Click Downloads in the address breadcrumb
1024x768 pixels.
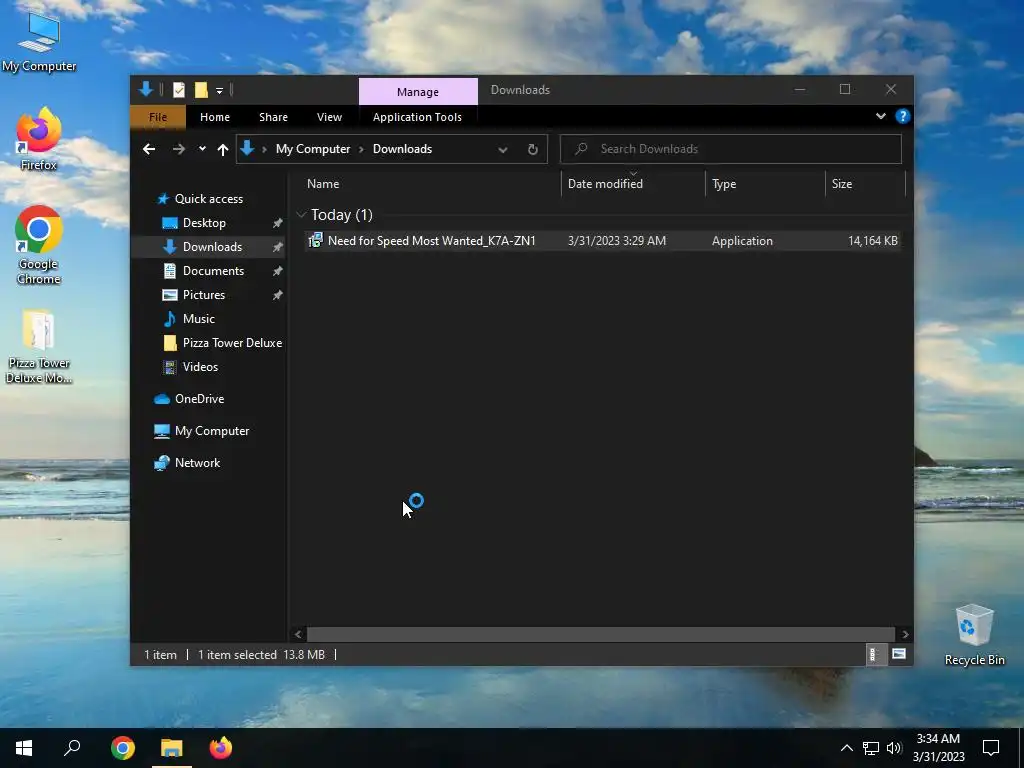point(402,149)
